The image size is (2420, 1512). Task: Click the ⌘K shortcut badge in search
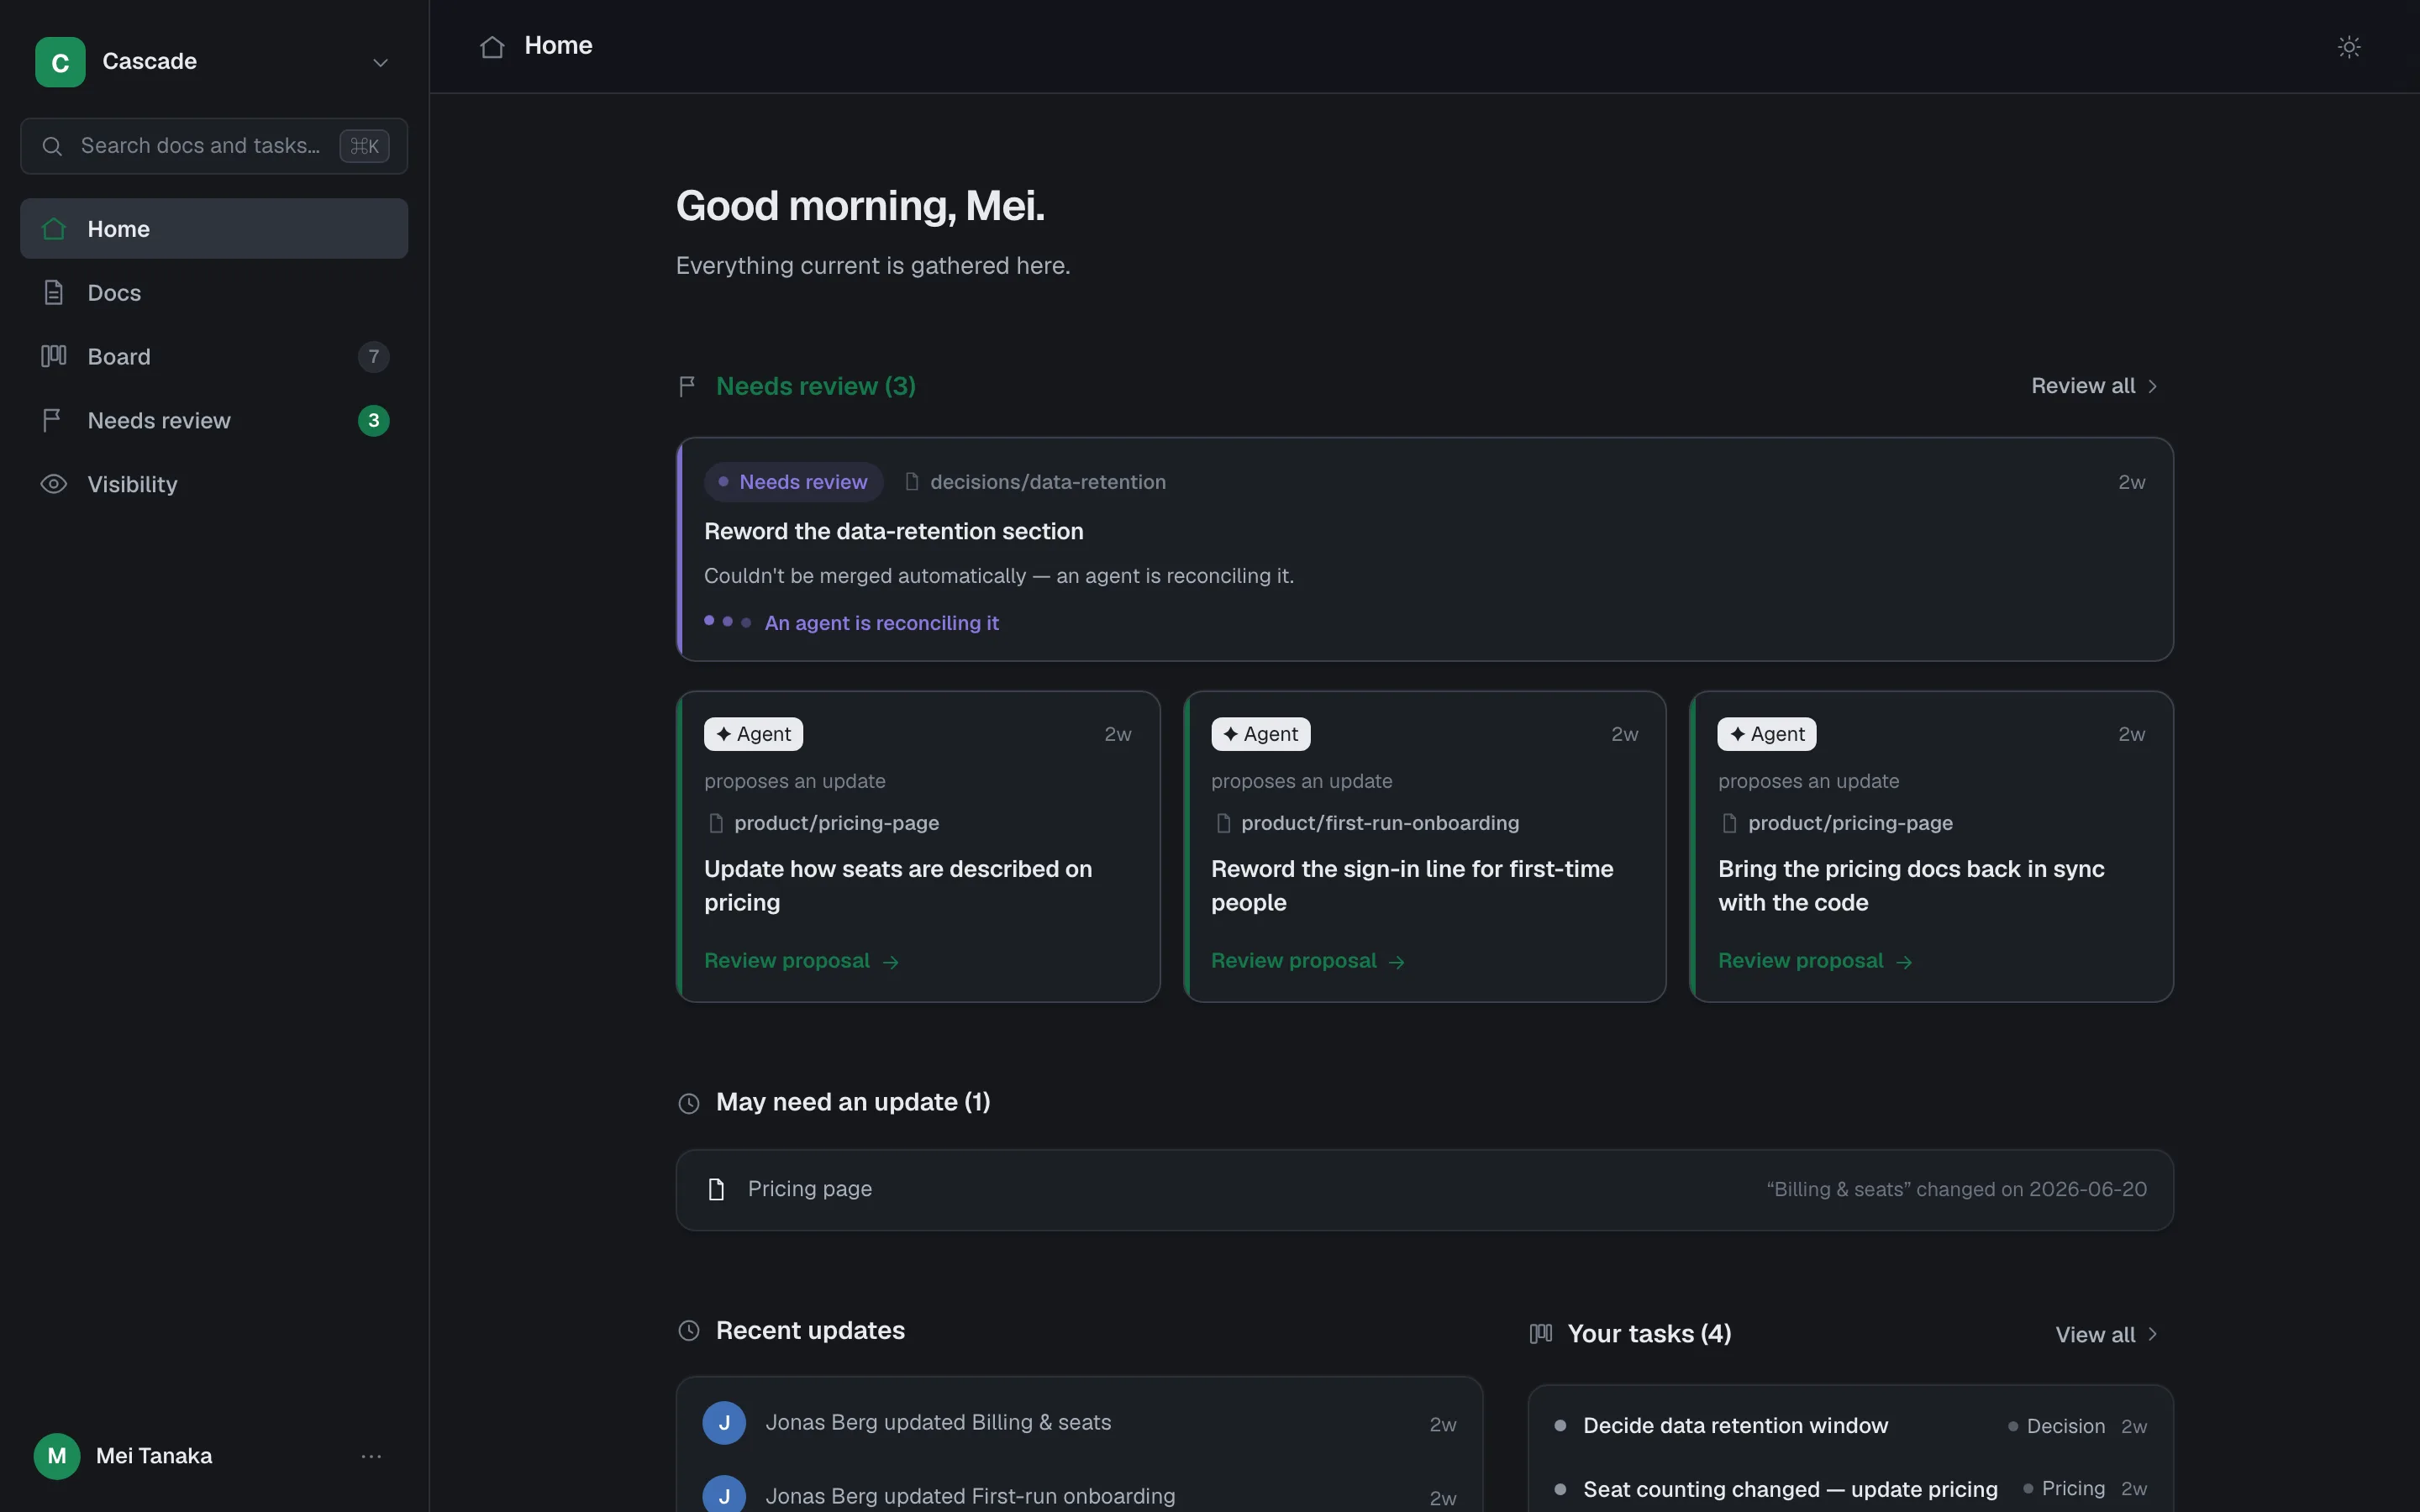point(364,146)
